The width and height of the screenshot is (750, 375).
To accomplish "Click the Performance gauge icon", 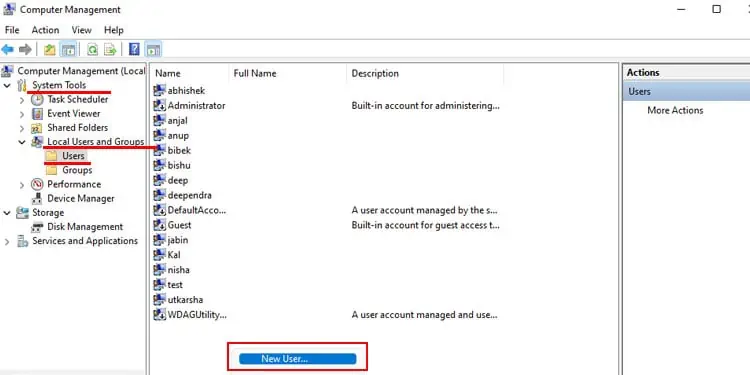I will click(x=37, y=184).
